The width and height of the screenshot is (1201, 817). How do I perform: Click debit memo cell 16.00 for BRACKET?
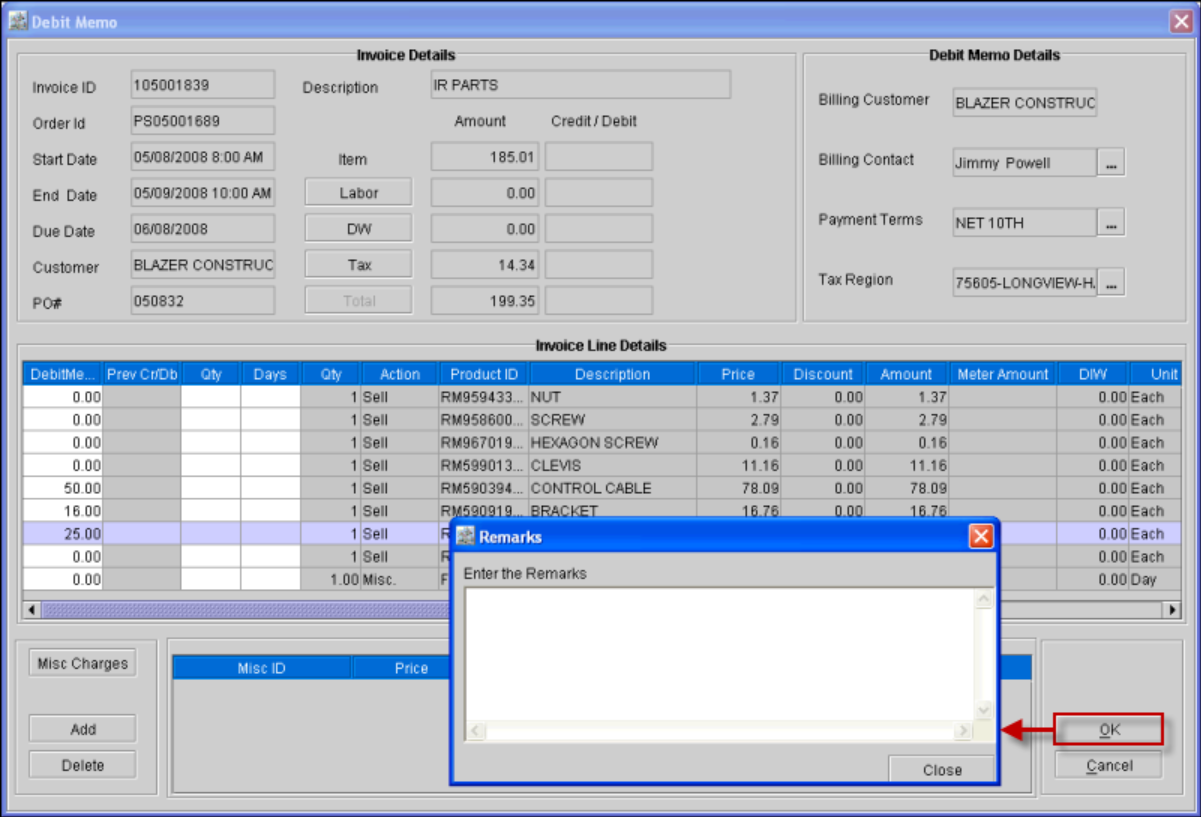[x=64, y=511]
